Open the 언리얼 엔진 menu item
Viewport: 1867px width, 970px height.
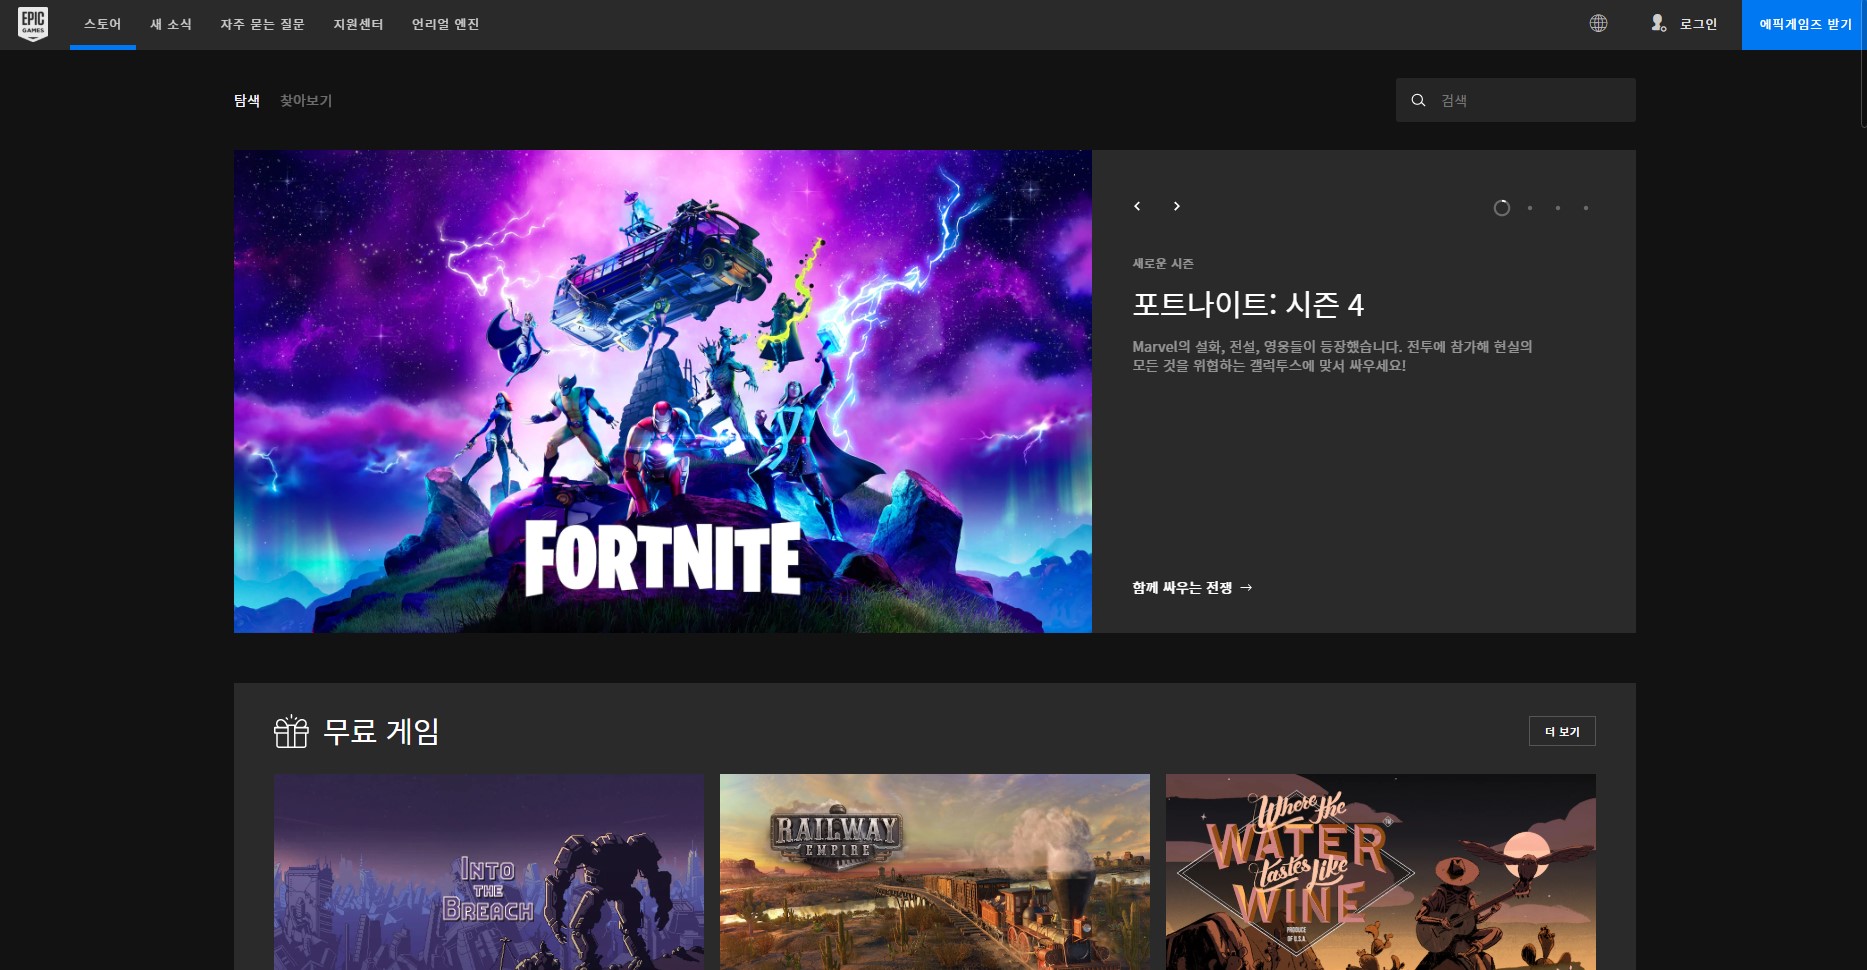tap(445, 24)
